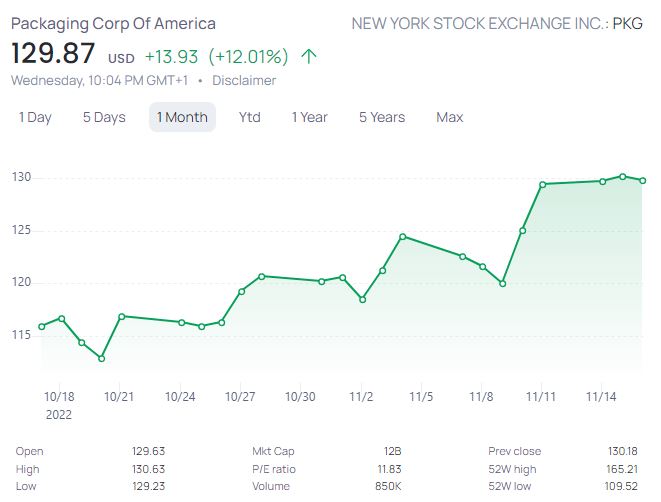Select the 1 Month range tab

(182, 117)
